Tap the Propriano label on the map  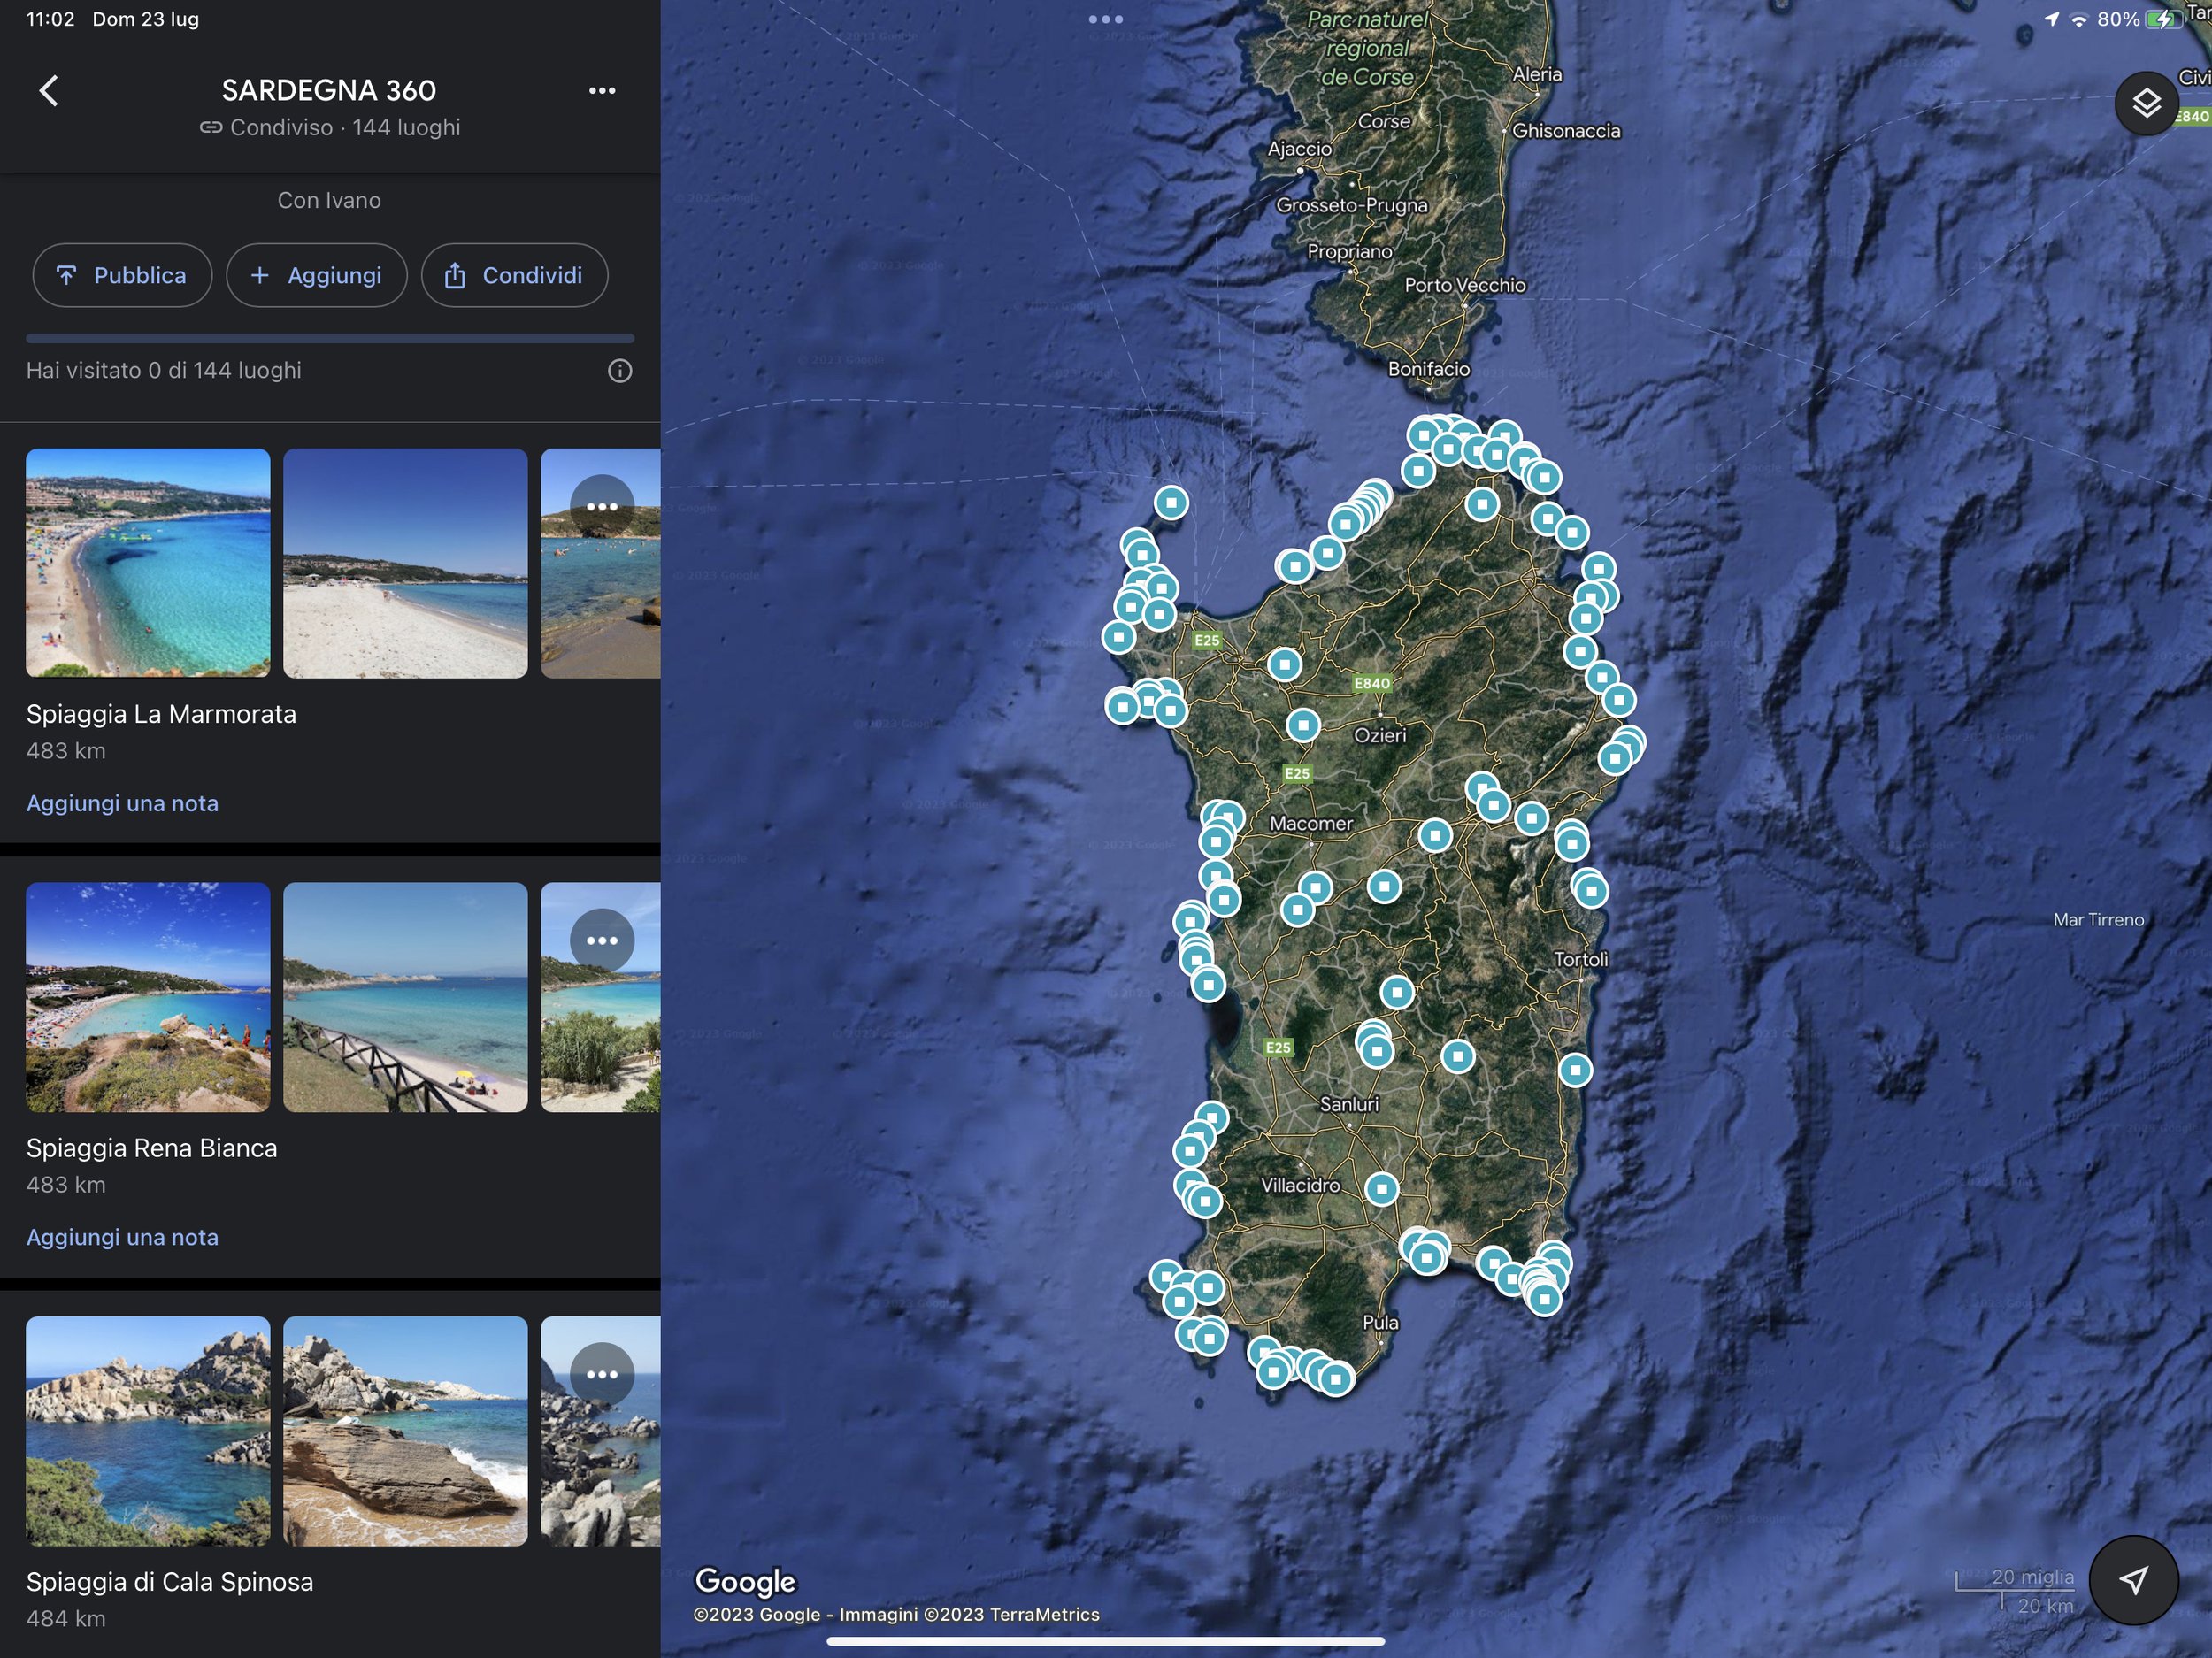pos(1350,252)
